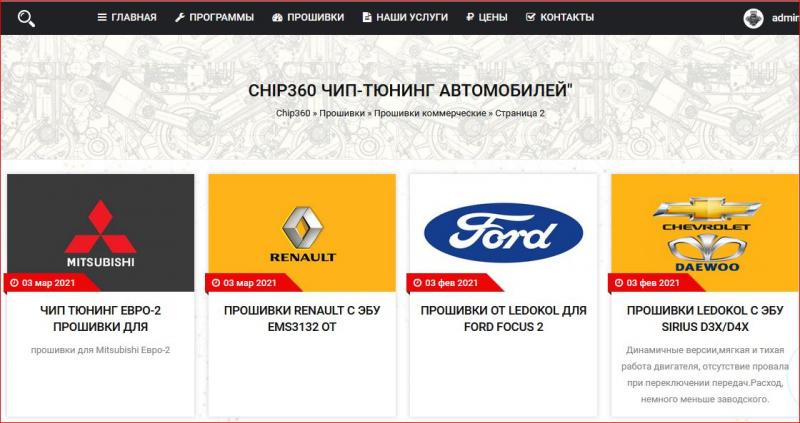This screenshot has height=423, width=800.
Task: Open the Chevrolet Daewoo logo thumbnail
Action: 706,233
